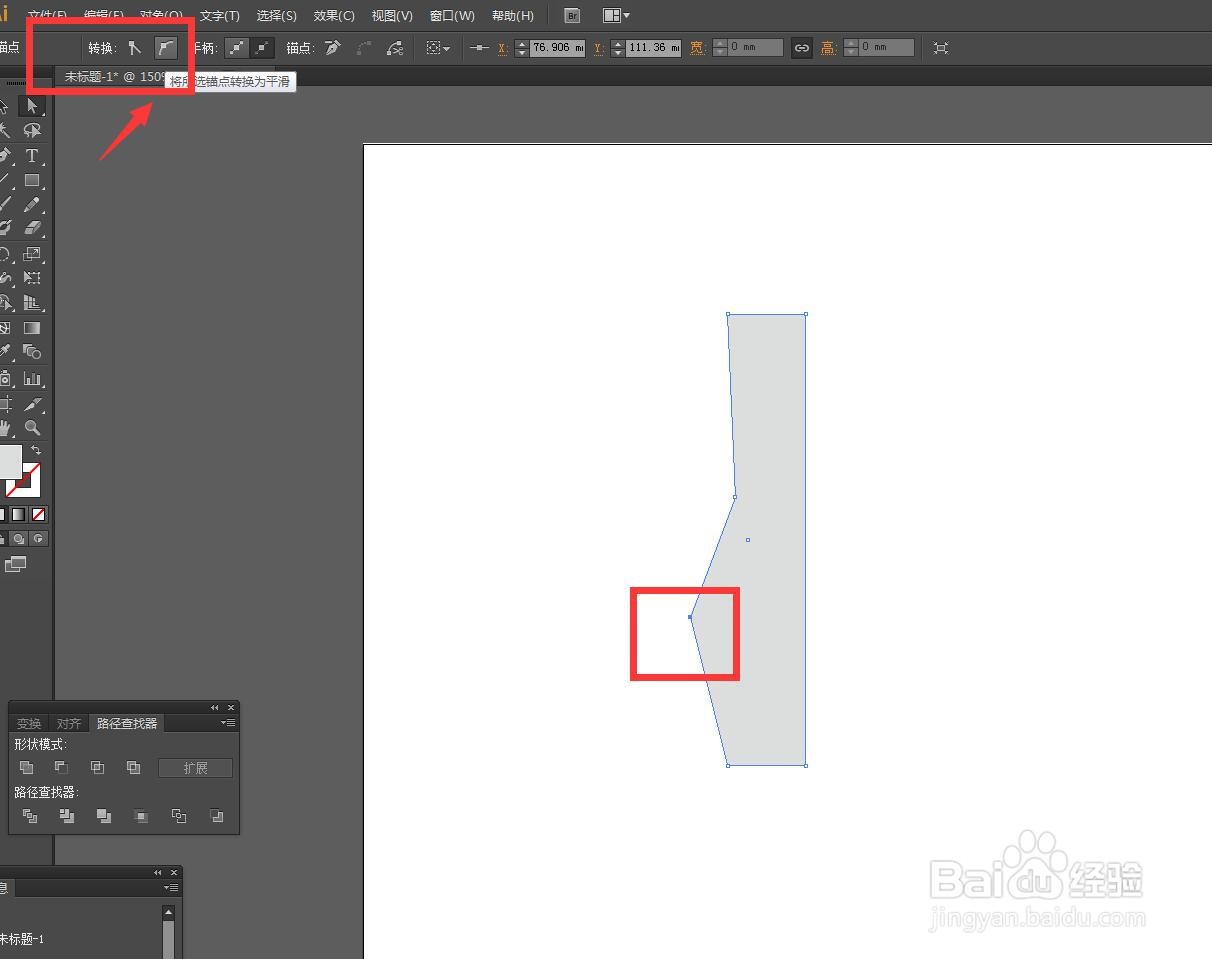Set paint to None mode button
Viewport: 1212px width, 959px height.
tap(39, 514)
